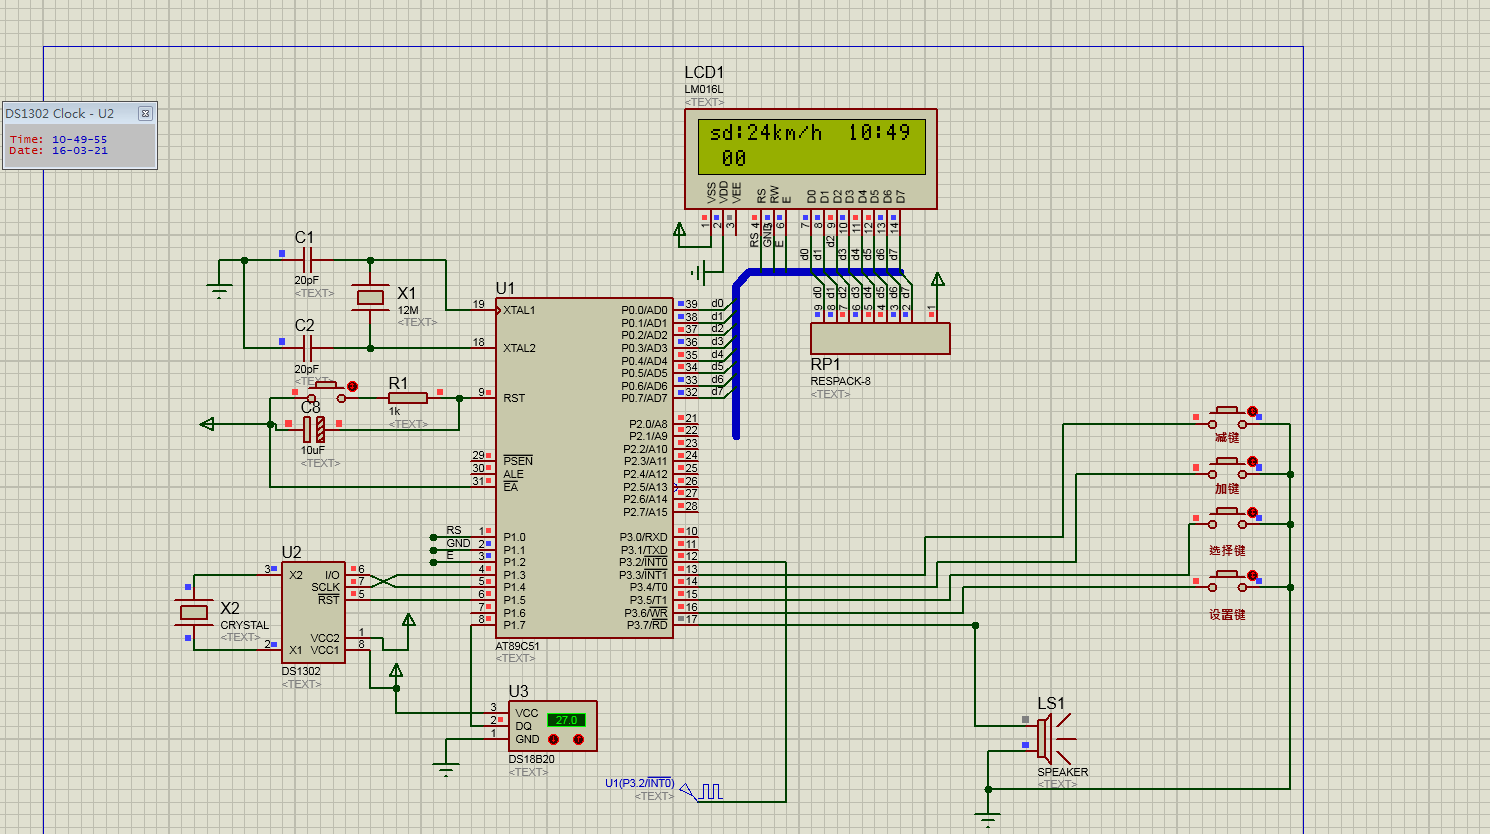Click the DS18B20 temperature increase arrow

(578, 740)
